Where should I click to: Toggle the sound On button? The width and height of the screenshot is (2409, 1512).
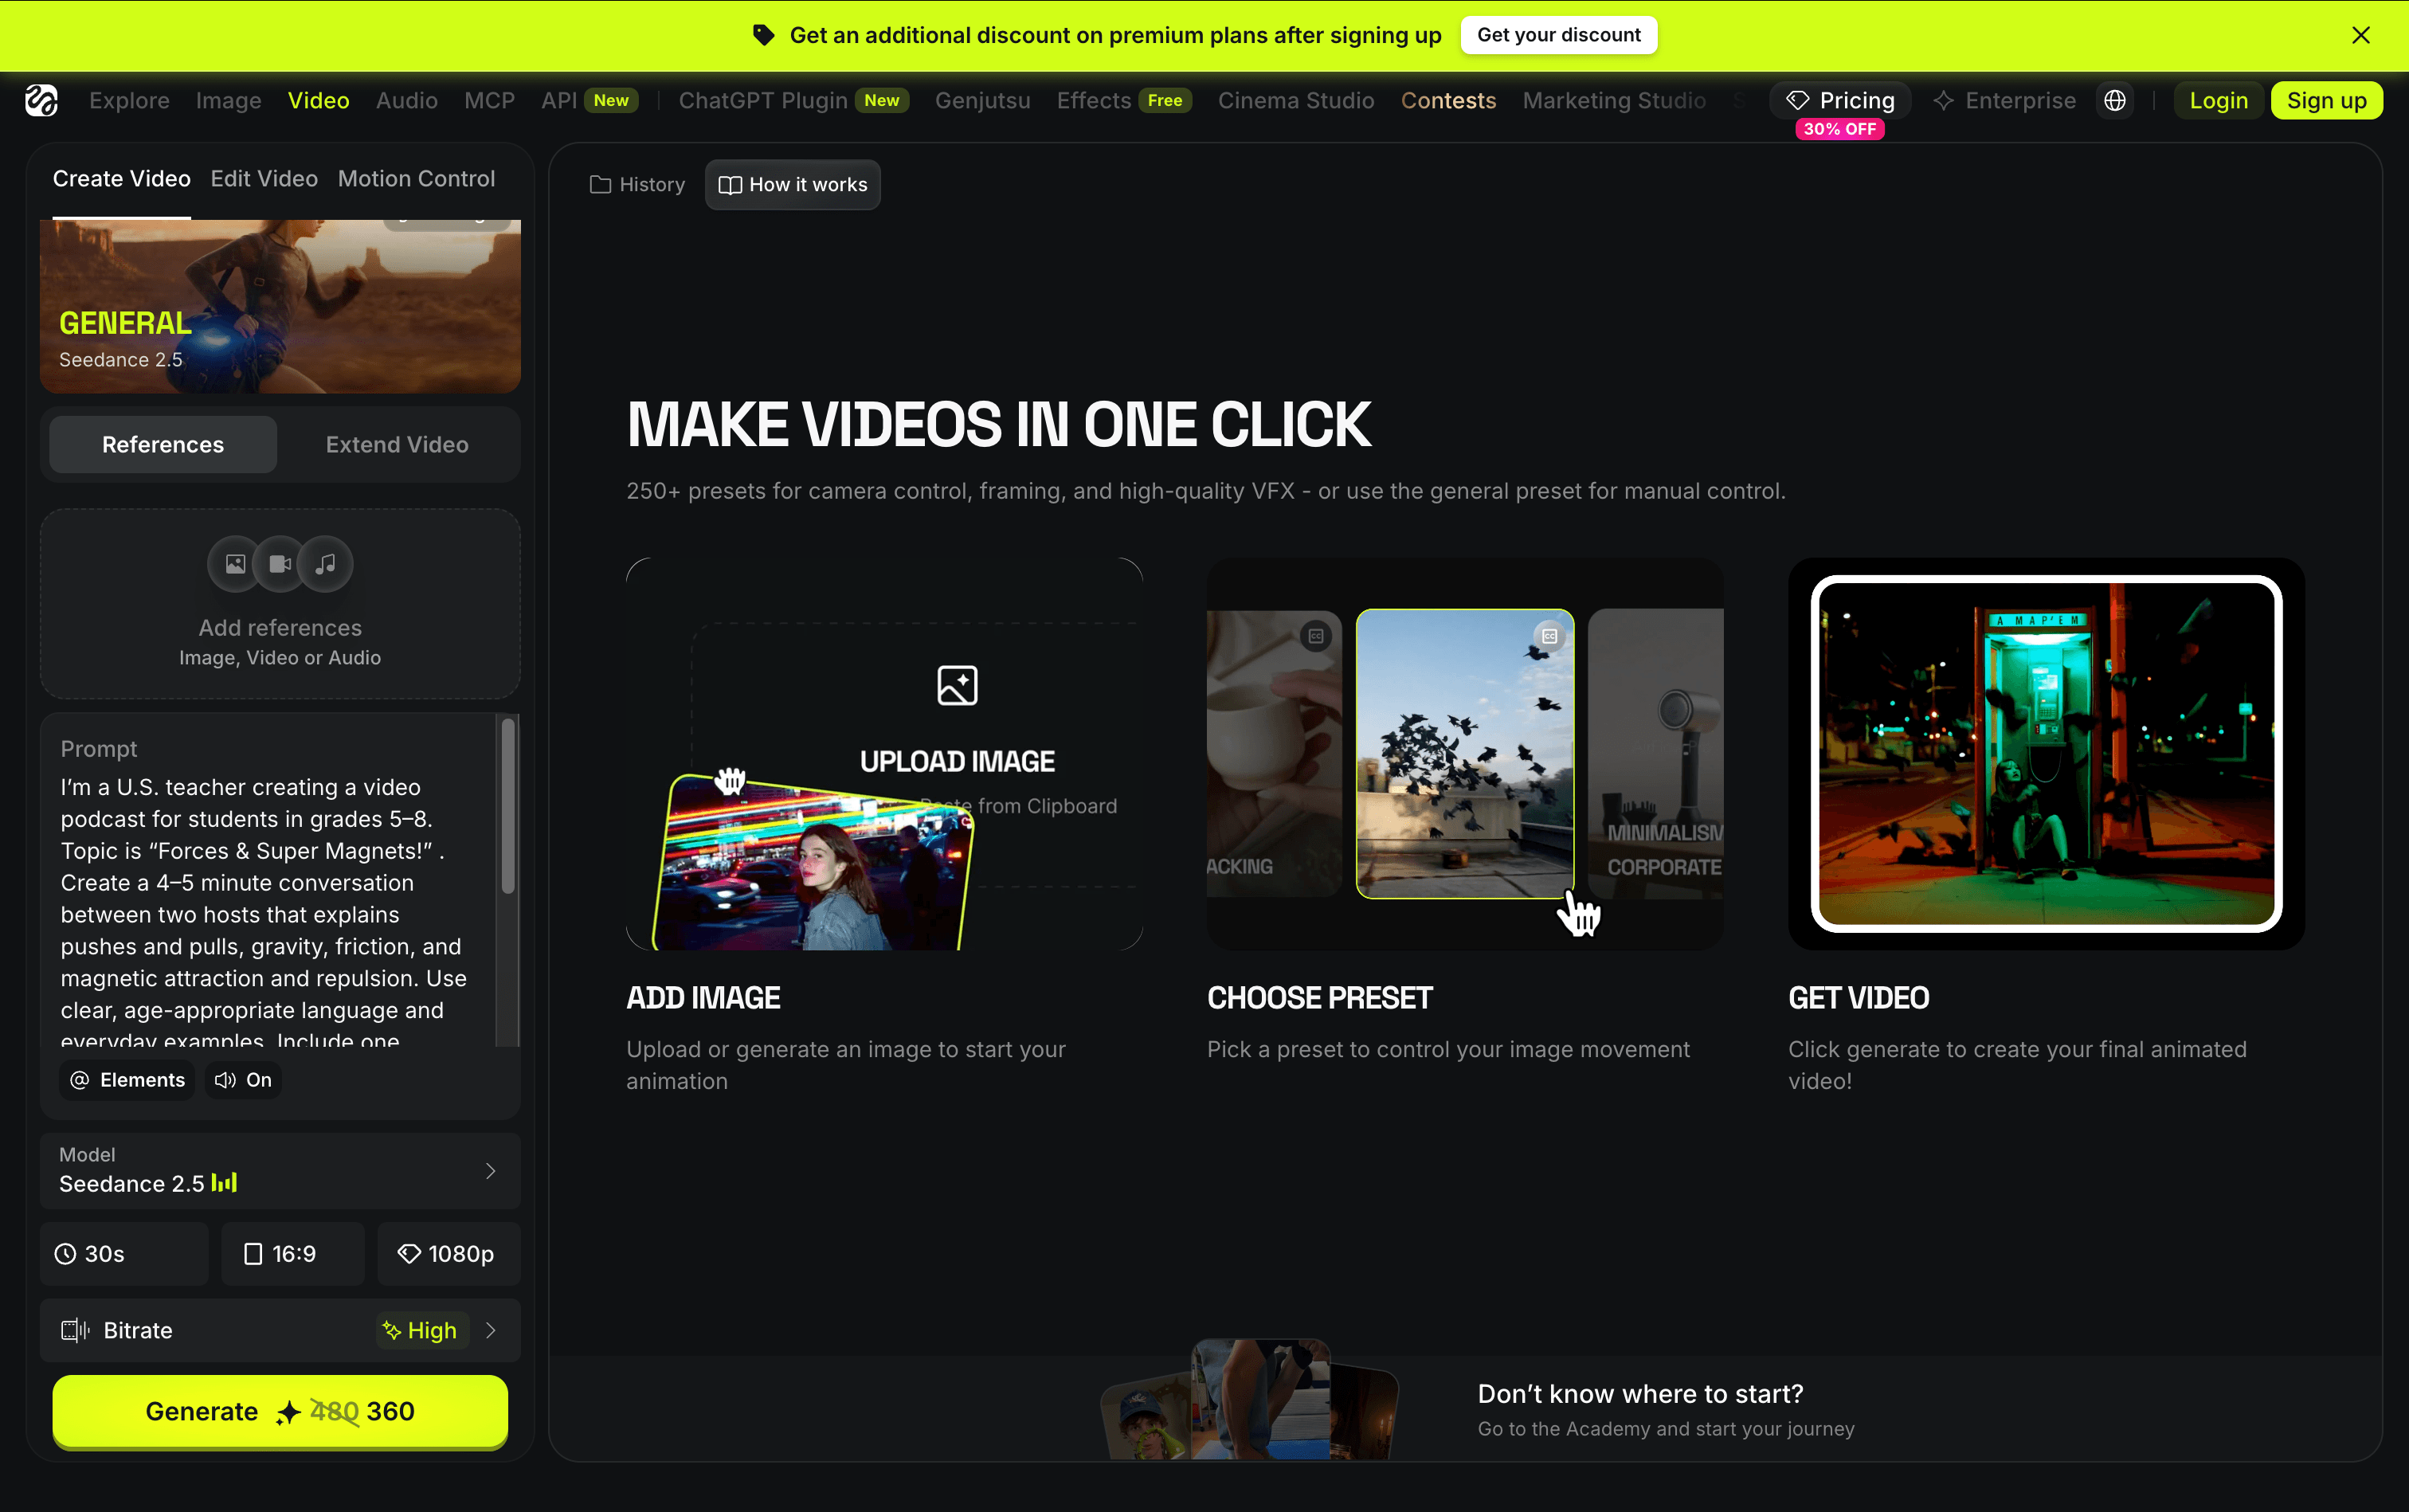[243, 1080]
